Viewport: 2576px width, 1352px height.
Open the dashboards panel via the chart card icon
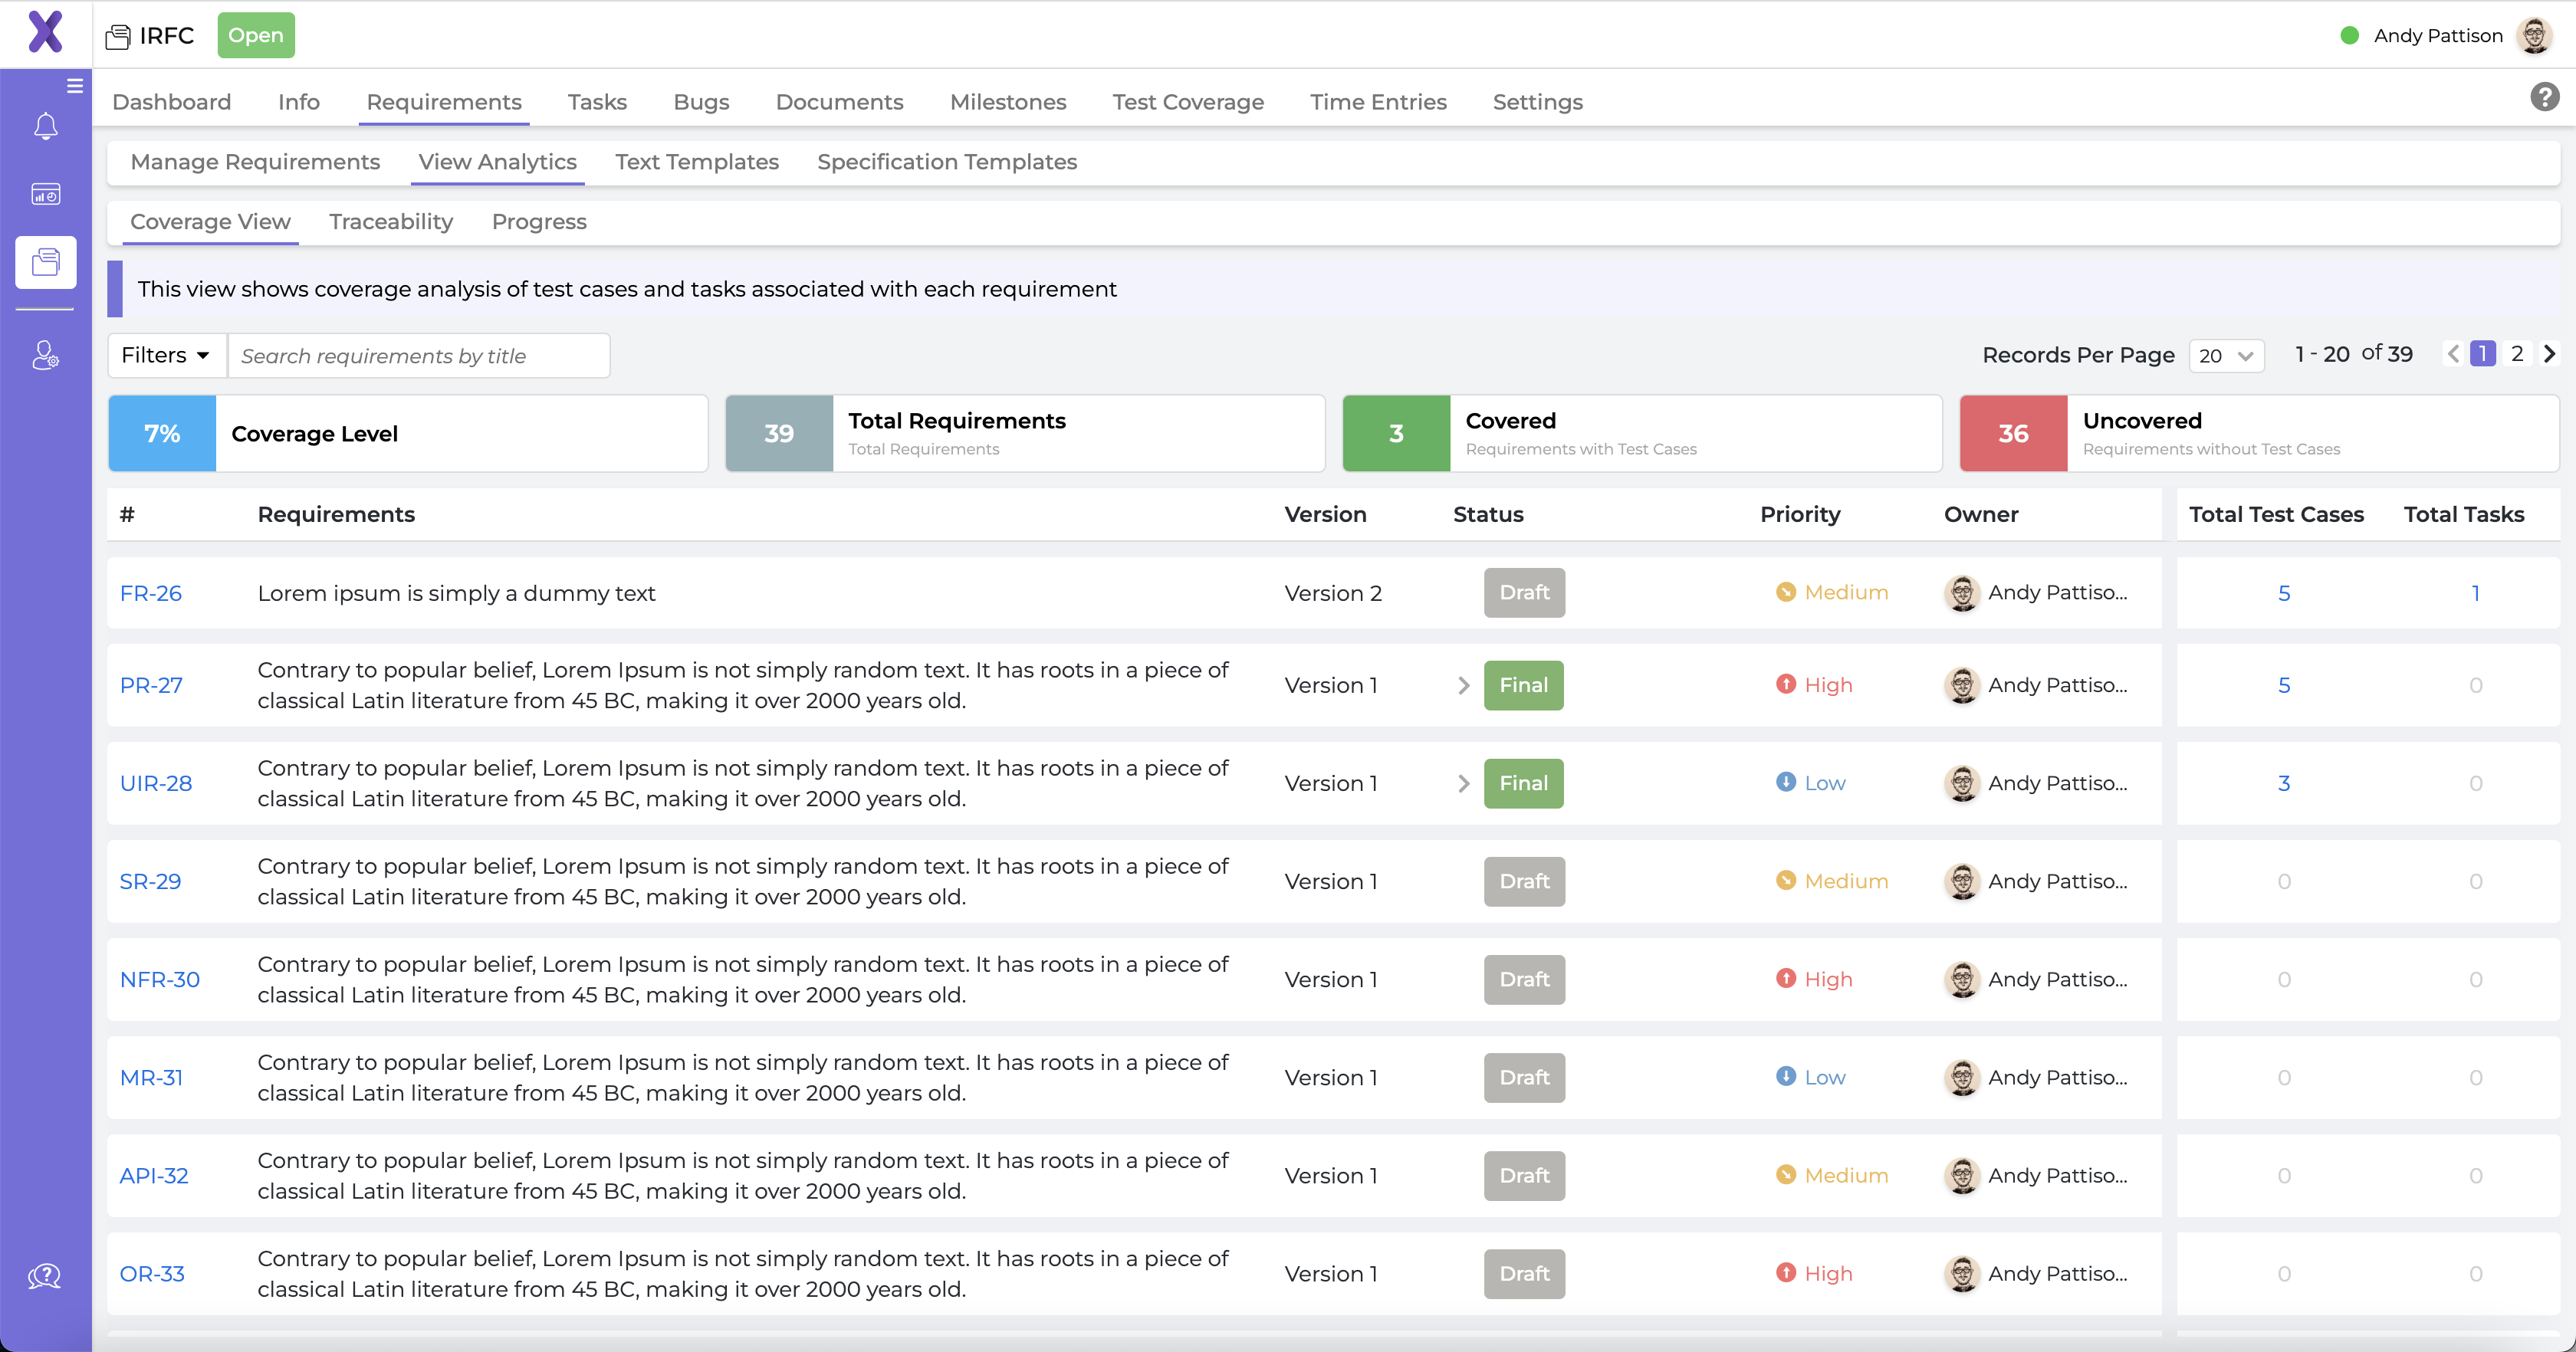[45, 194]
